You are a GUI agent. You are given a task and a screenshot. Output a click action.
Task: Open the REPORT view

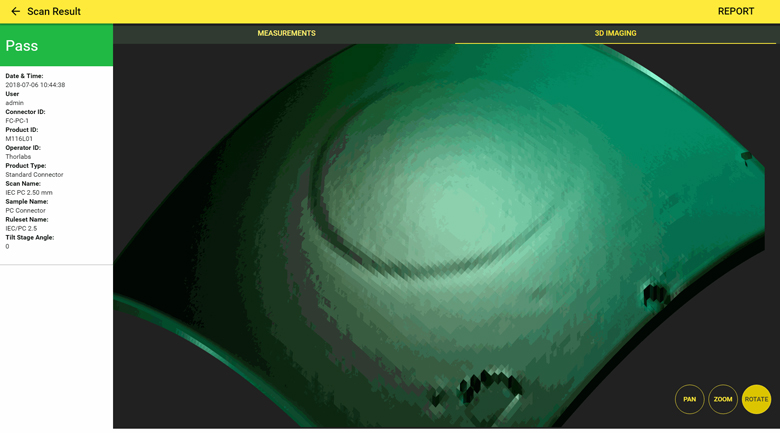tap(735, 12)
